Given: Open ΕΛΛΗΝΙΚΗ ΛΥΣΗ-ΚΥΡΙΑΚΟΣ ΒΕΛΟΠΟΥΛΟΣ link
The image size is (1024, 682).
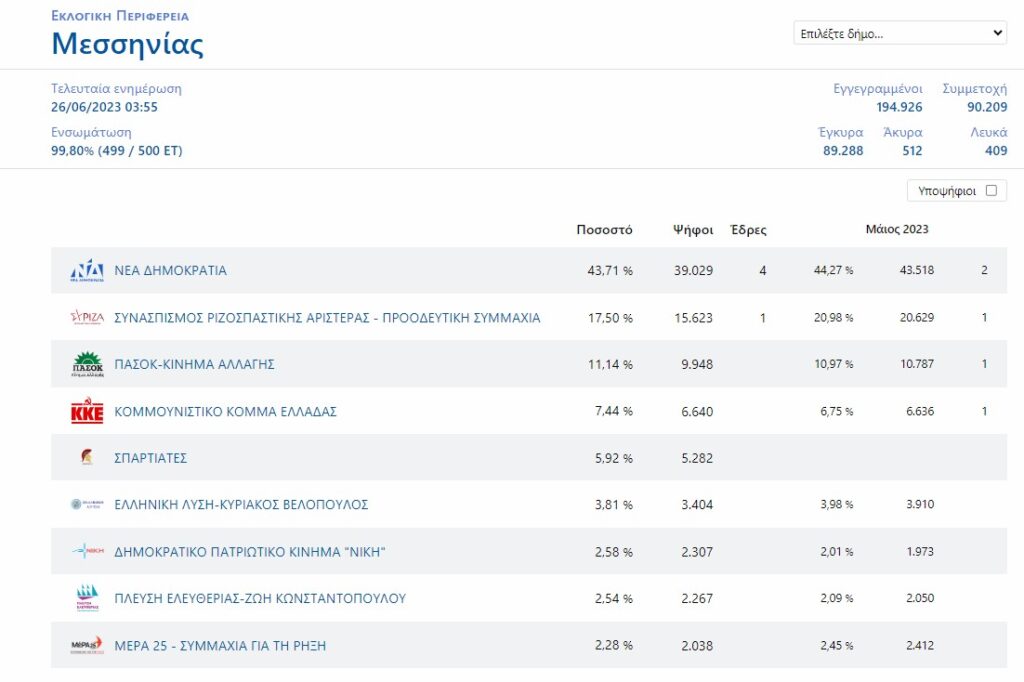Looking at the screenshot, I should pyautogui.click(x=241, y=505).
